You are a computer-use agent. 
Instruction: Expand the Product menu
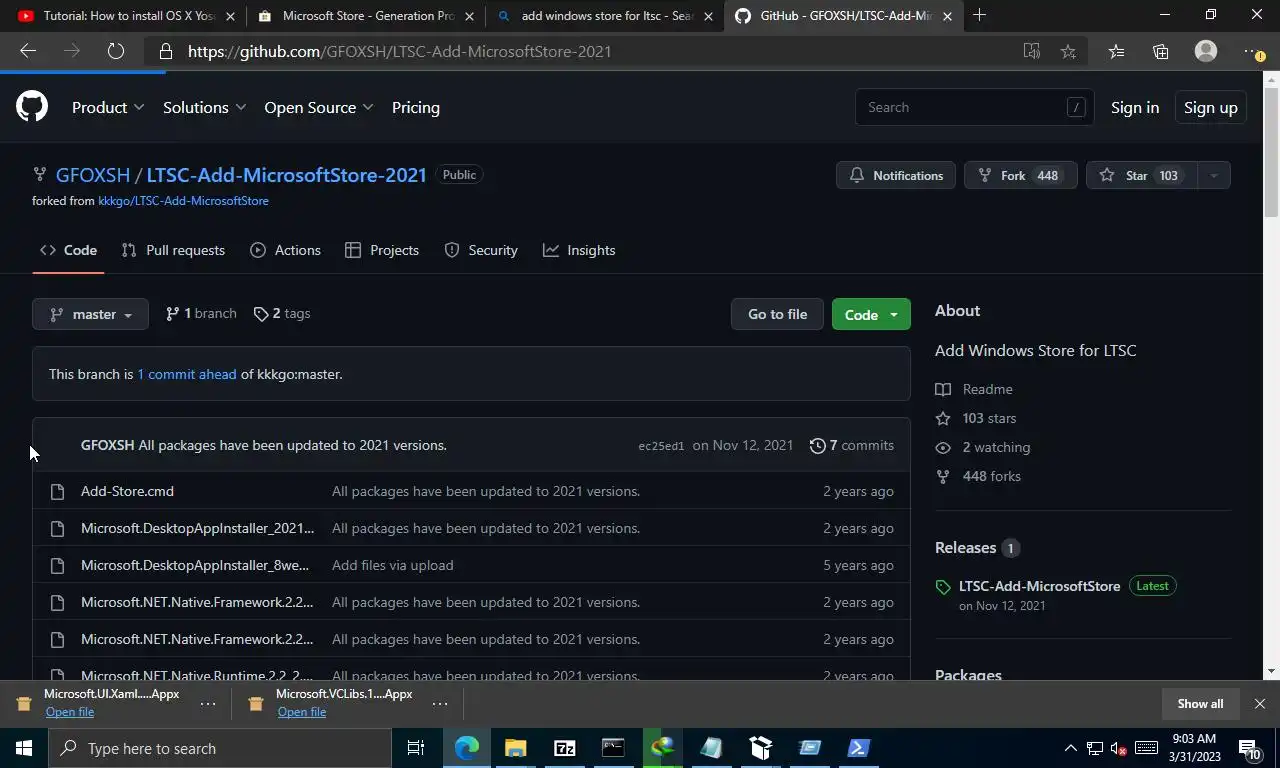coord(108,107)
